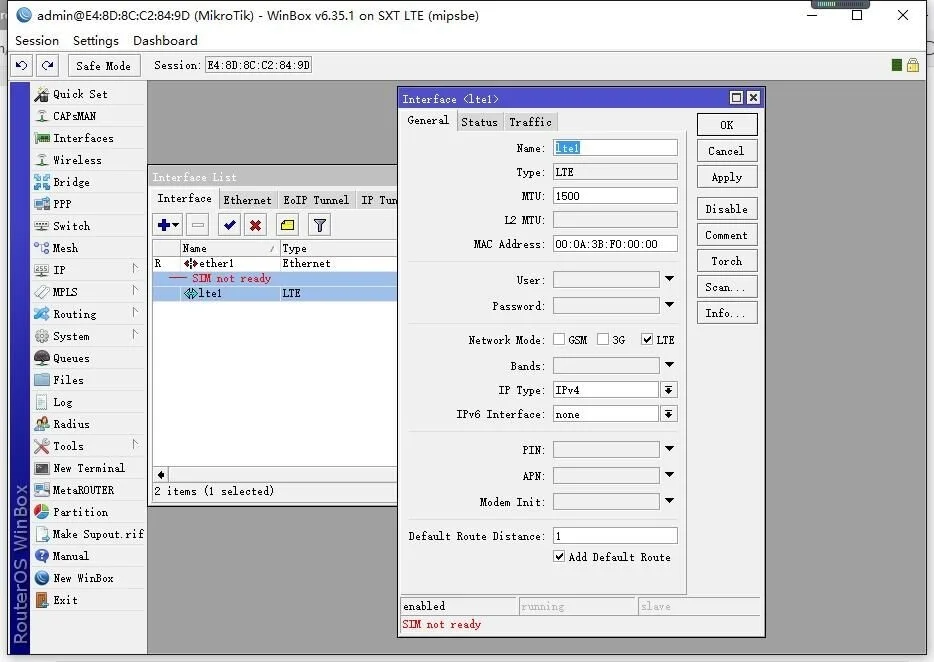This screenshot has height=662, width=934.
Task: Click the Disable button
Action: click(x=727, y=209)
